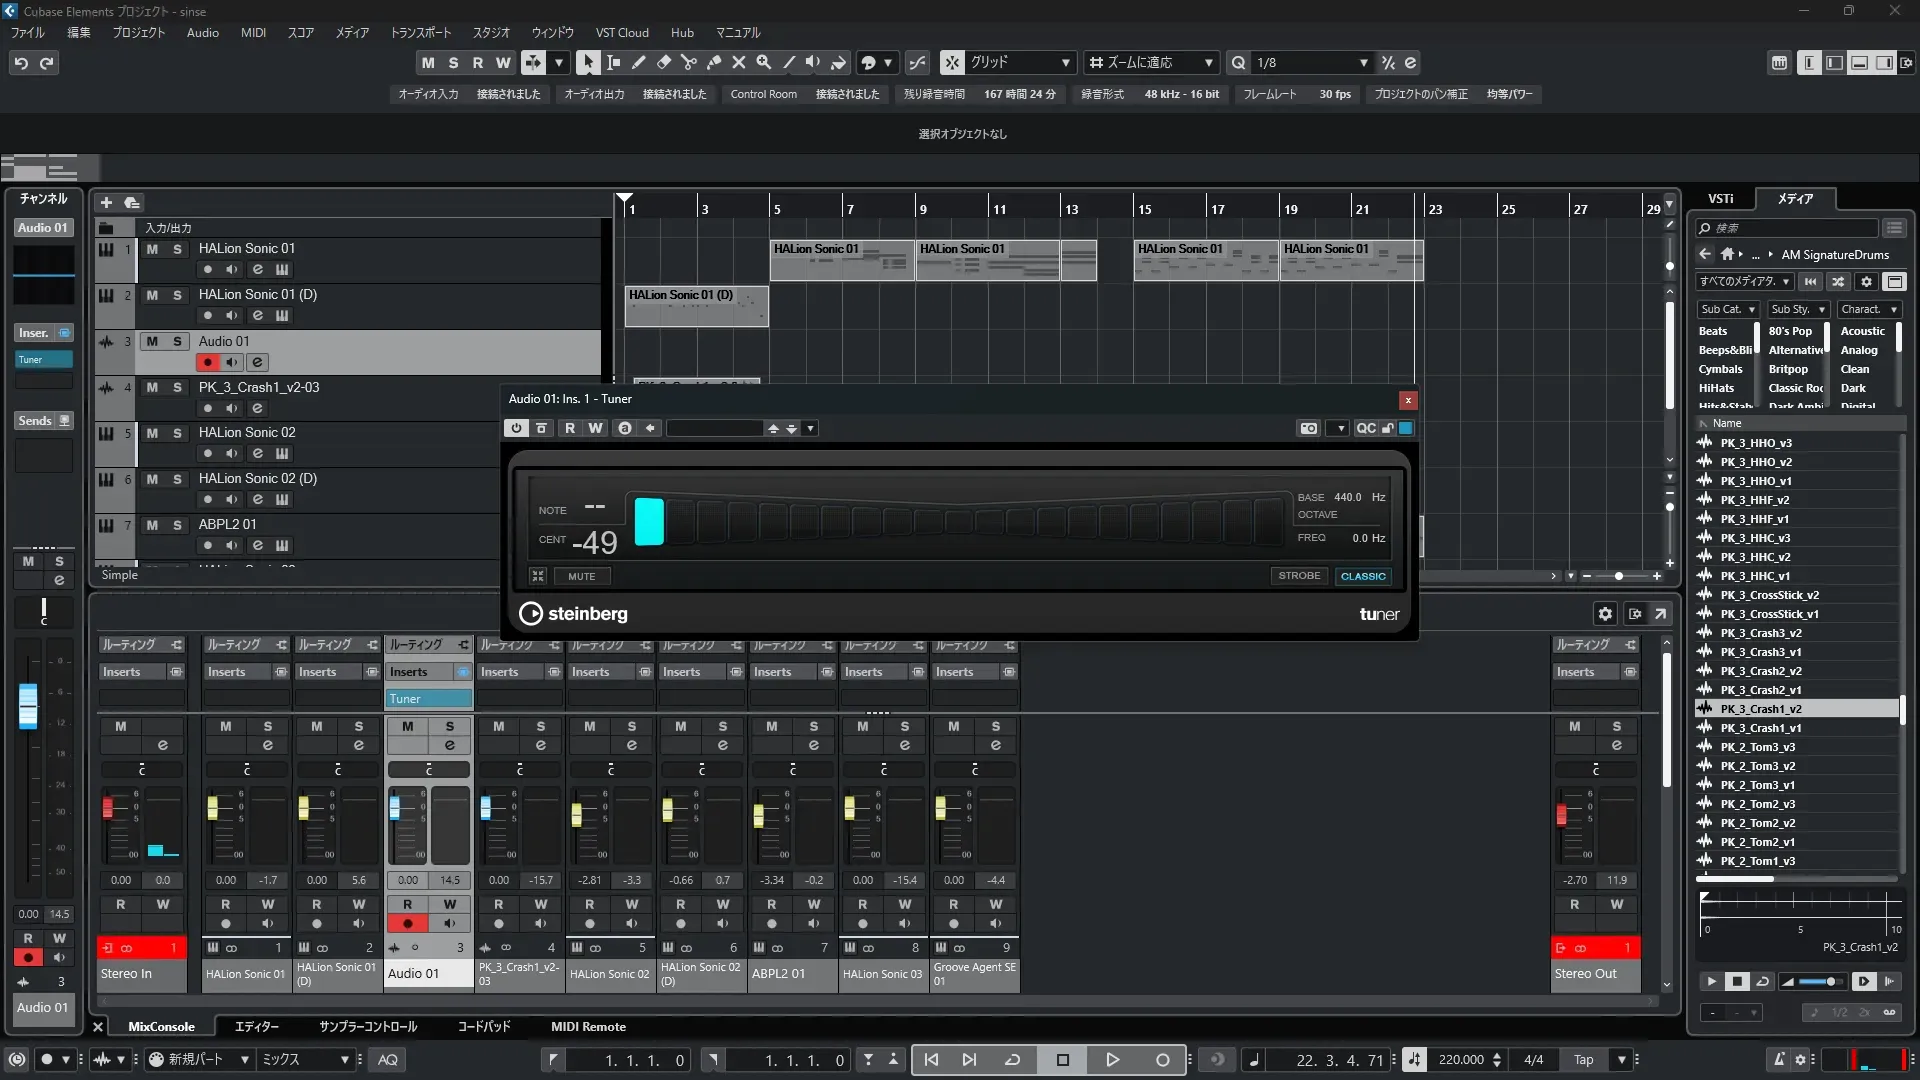Click the Mute tool X icon
Screen dimensions: 1920x1080
point(739,62)
